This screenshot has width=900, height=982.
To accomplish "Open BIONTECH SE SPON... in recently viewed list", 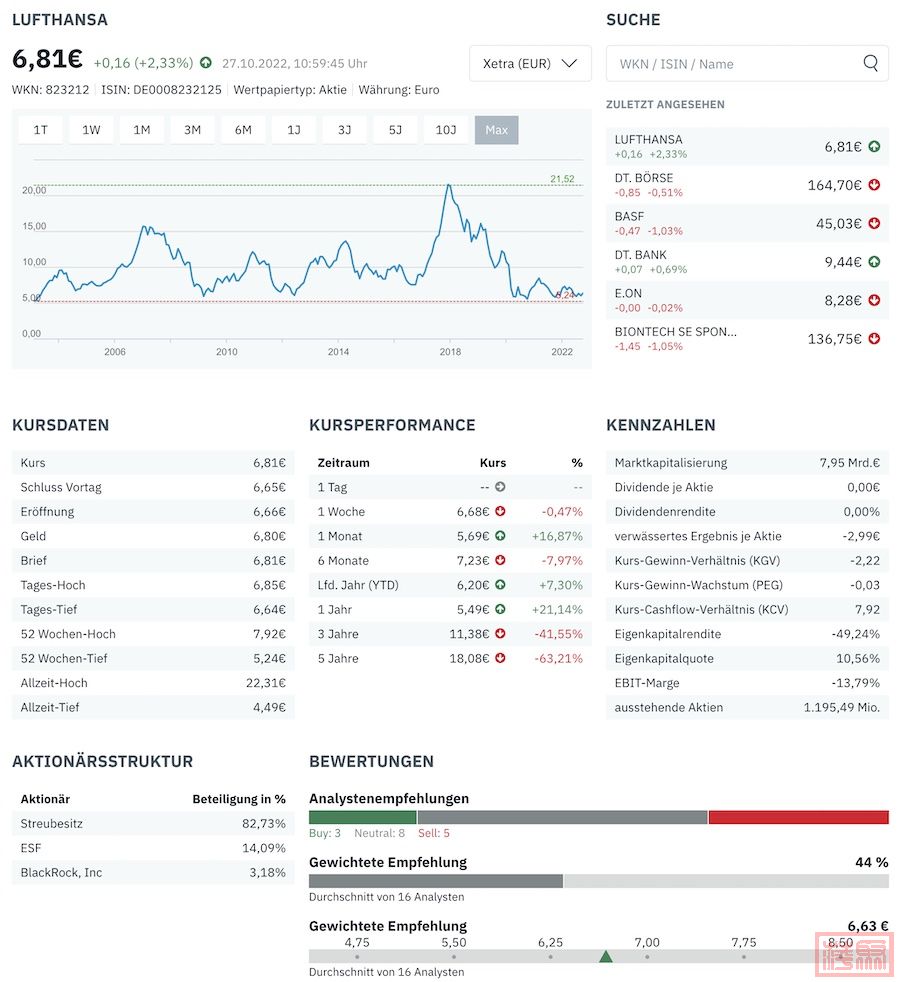I will point(747,339).
